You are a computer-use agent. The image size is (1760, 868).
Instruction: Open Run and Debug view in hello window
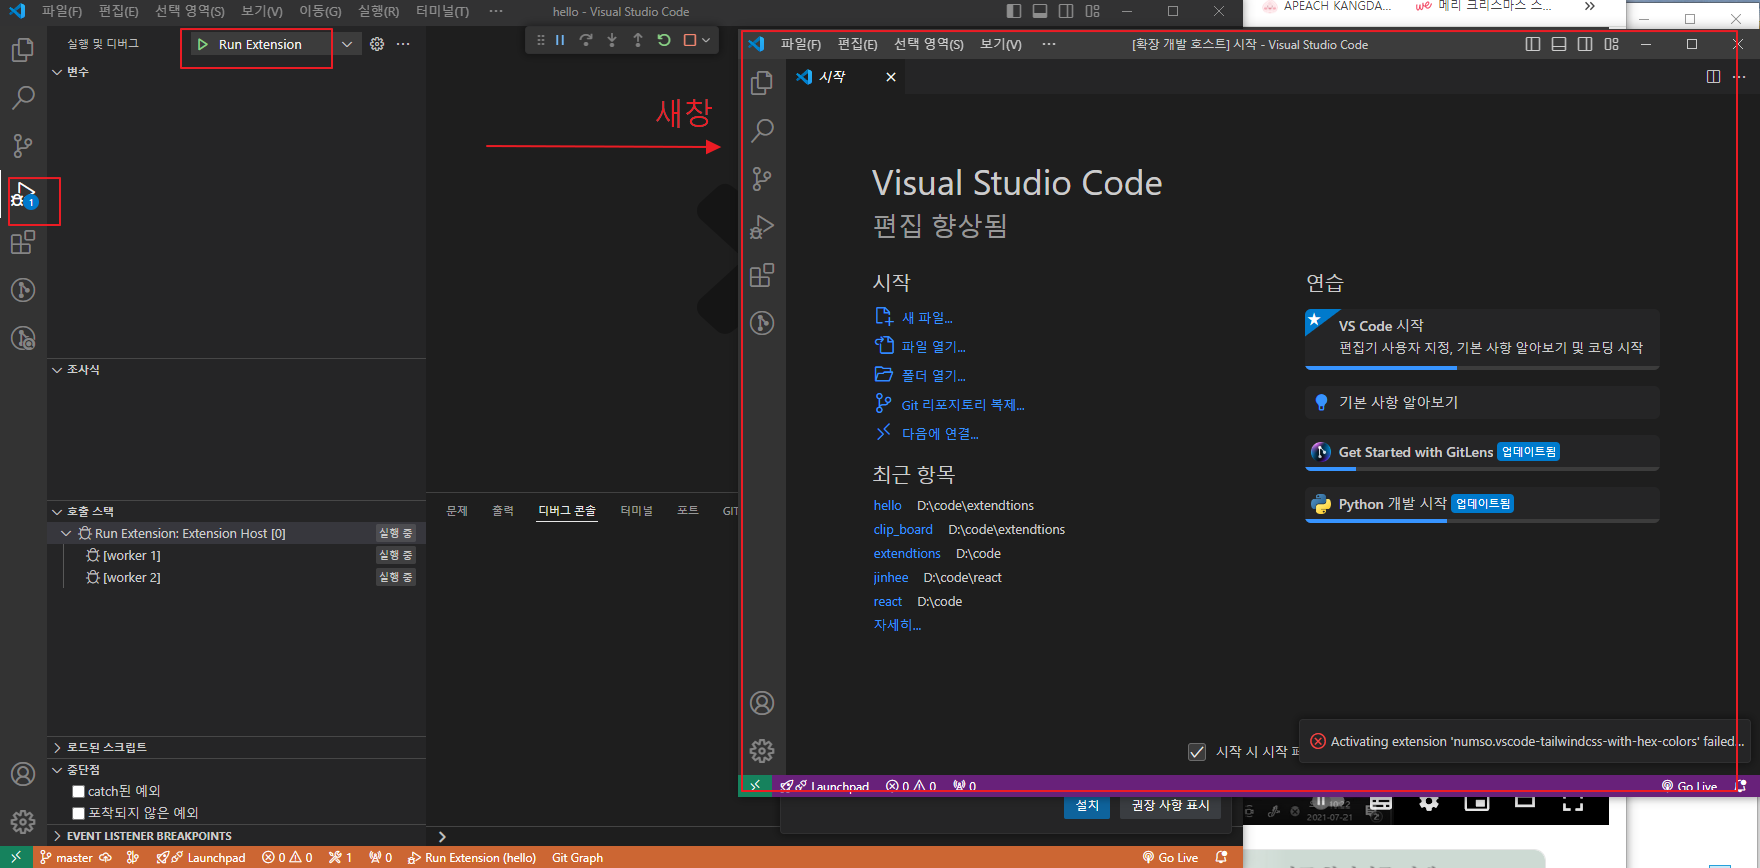pyautogui.click(x=23, y=194)
